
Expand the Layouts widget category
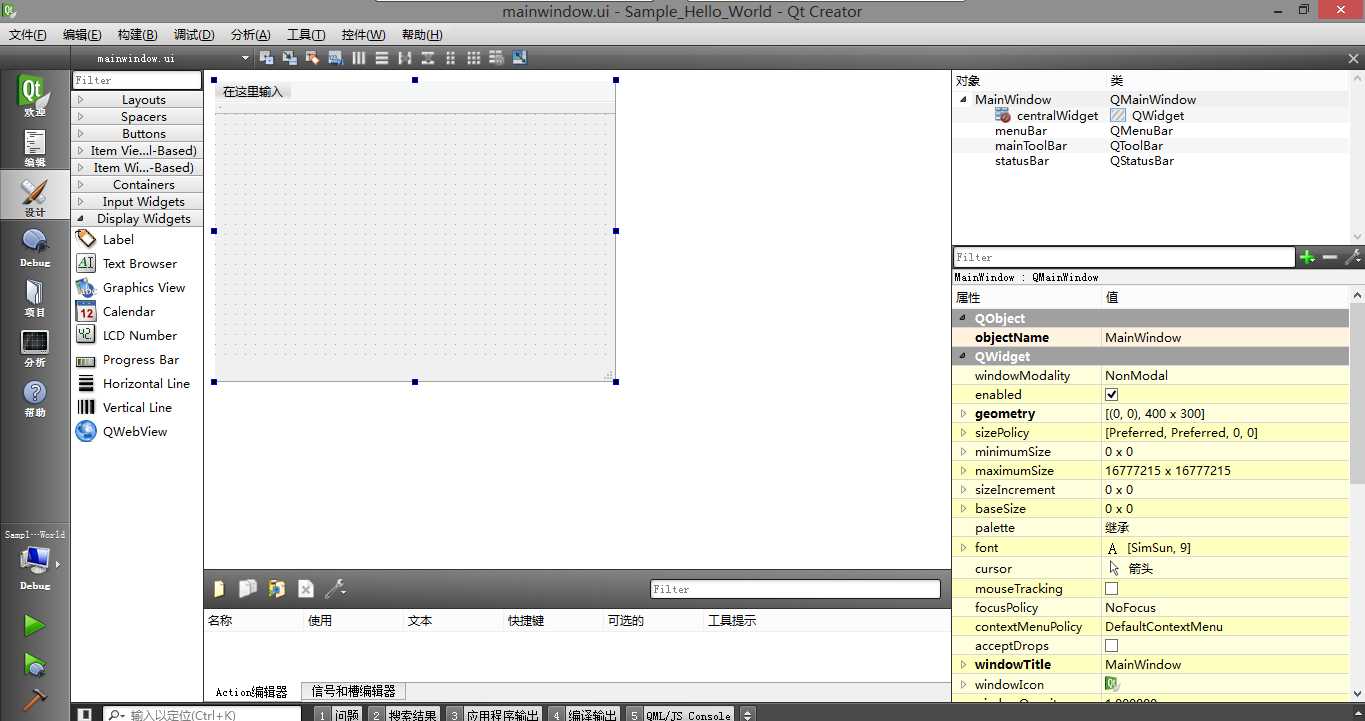[137, 100]
